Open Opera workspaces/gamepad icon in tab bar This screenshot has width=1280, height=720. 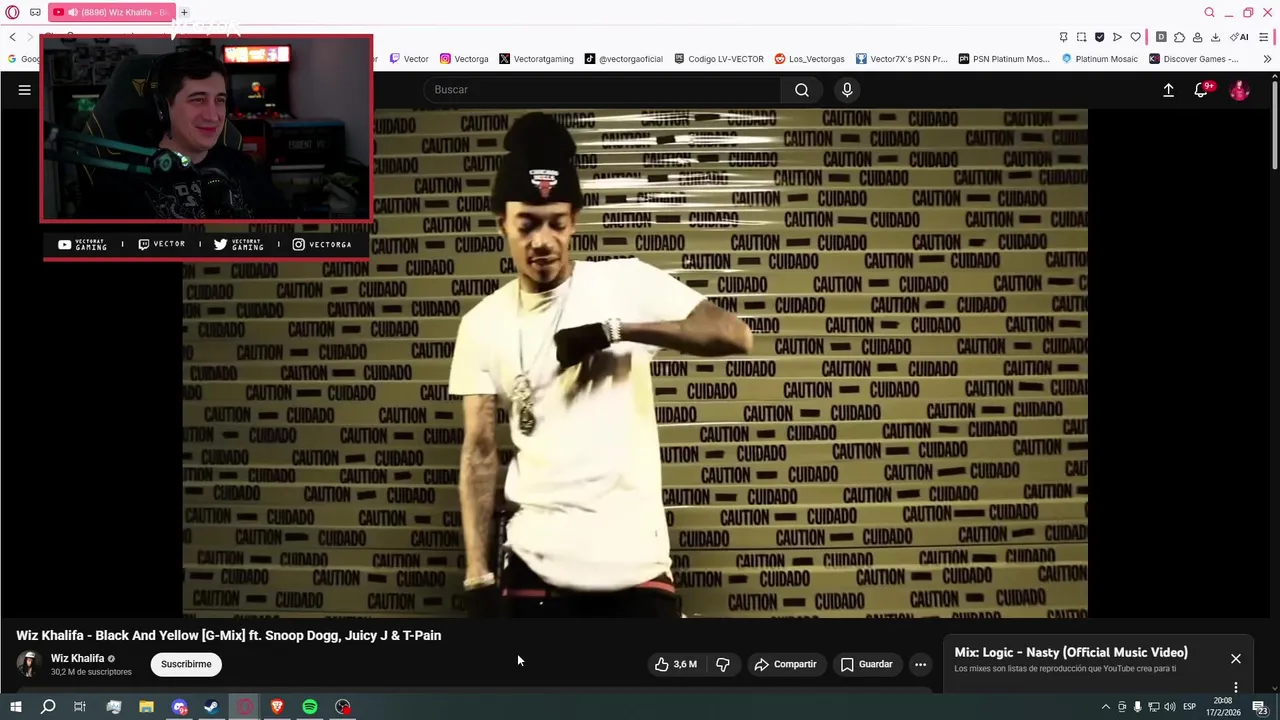35,12
